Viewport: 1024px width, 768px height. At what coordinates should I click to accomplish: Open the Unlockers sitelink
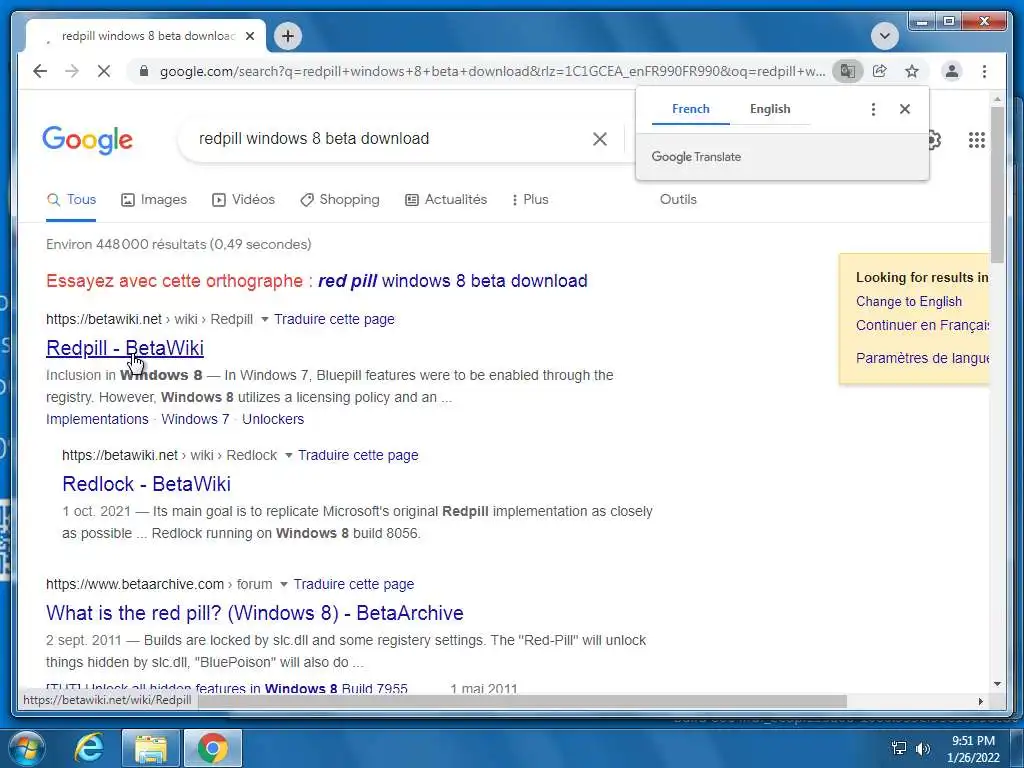point(273,419)
